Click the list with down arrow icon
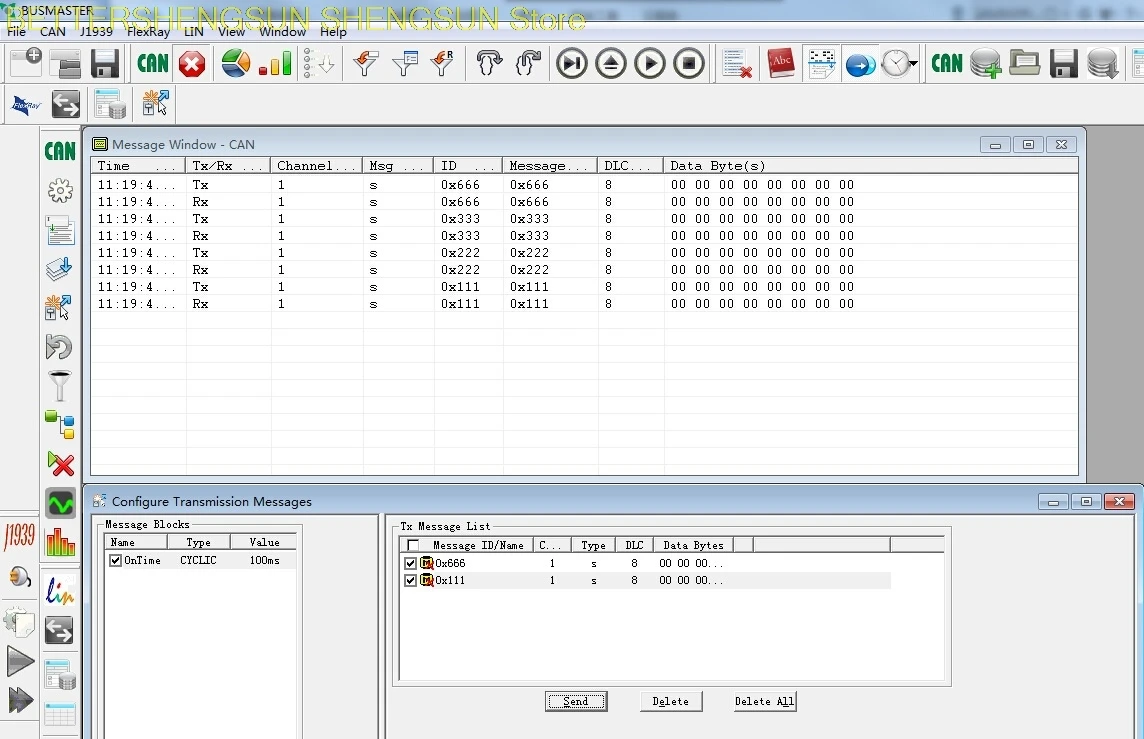1144x739 pixels. point(319,63)
